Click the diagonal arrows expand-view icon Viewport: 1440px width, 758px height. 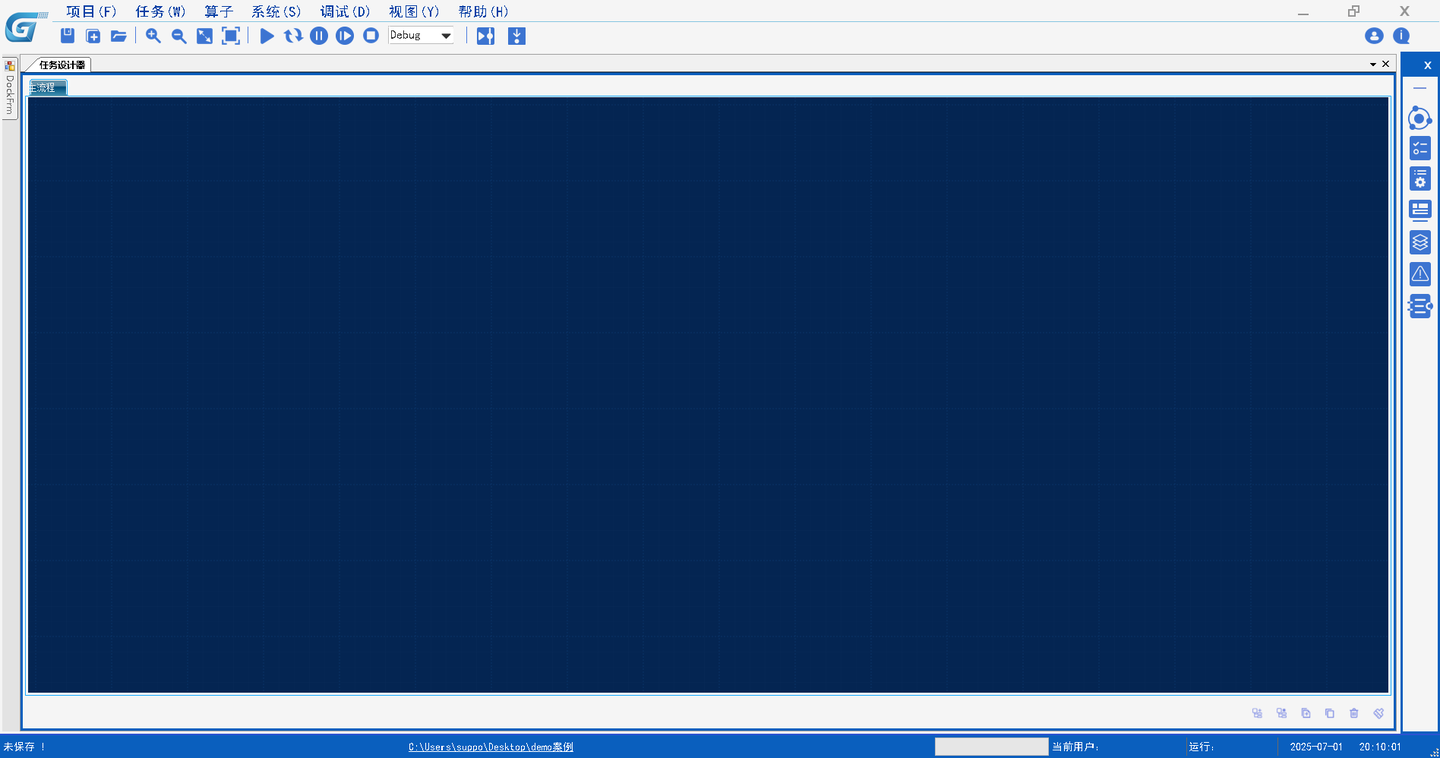(205, 36)
